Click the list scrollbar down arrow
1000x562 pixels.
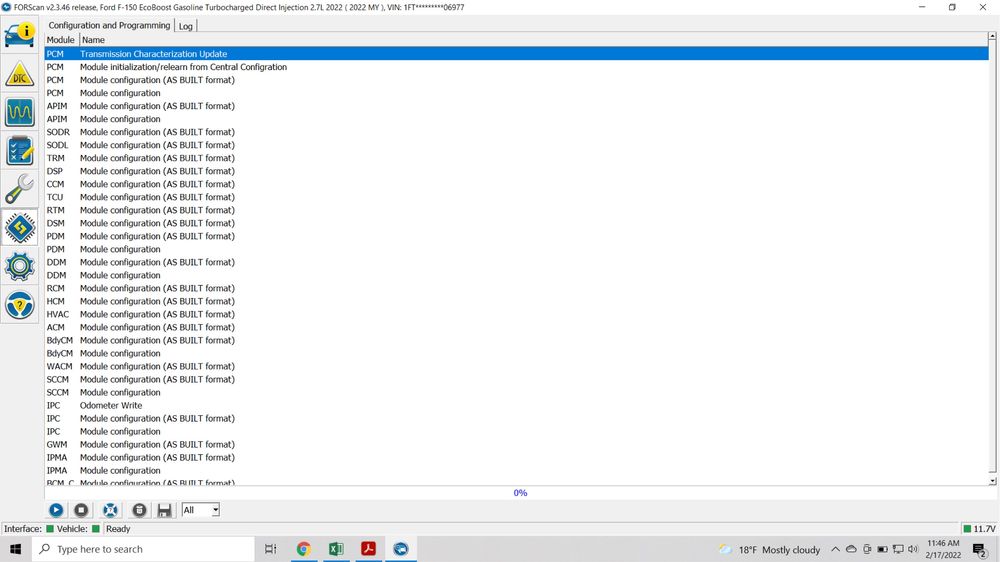pos(992,482)
